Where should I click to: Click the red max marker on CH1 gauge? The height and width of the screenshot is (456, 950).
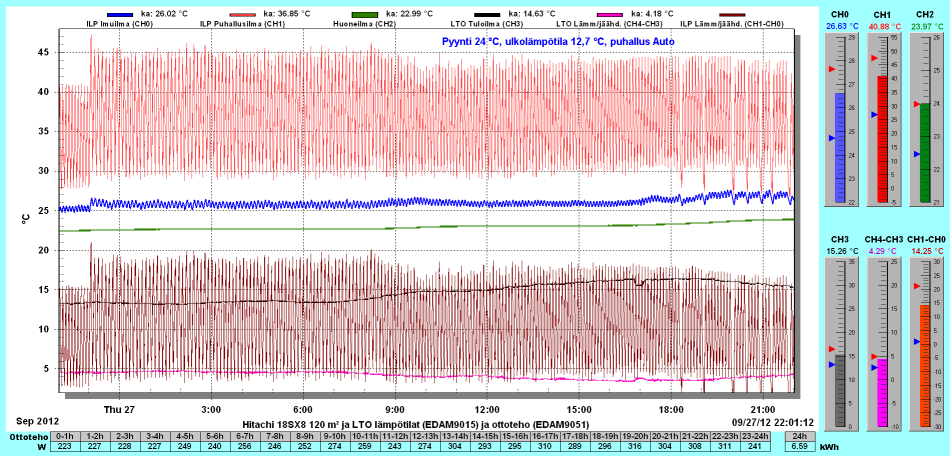pos(872,59)
